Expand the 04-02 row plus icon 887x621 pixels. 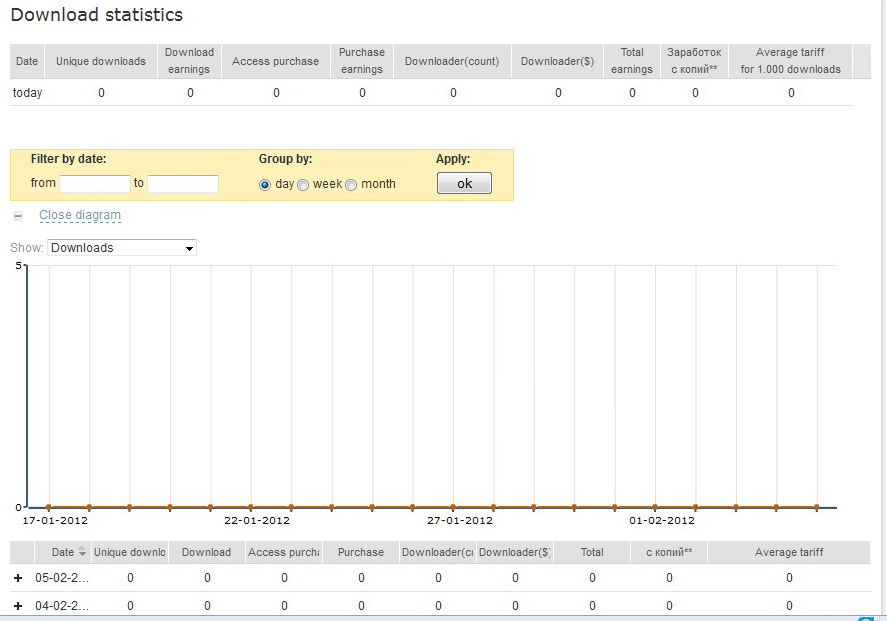18,606
